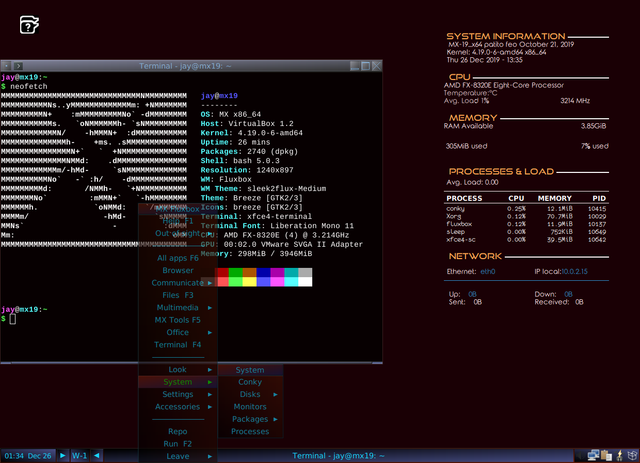Open the help desktop icon
The height and width of the screenshot is (463, 640).
(29, 25)
